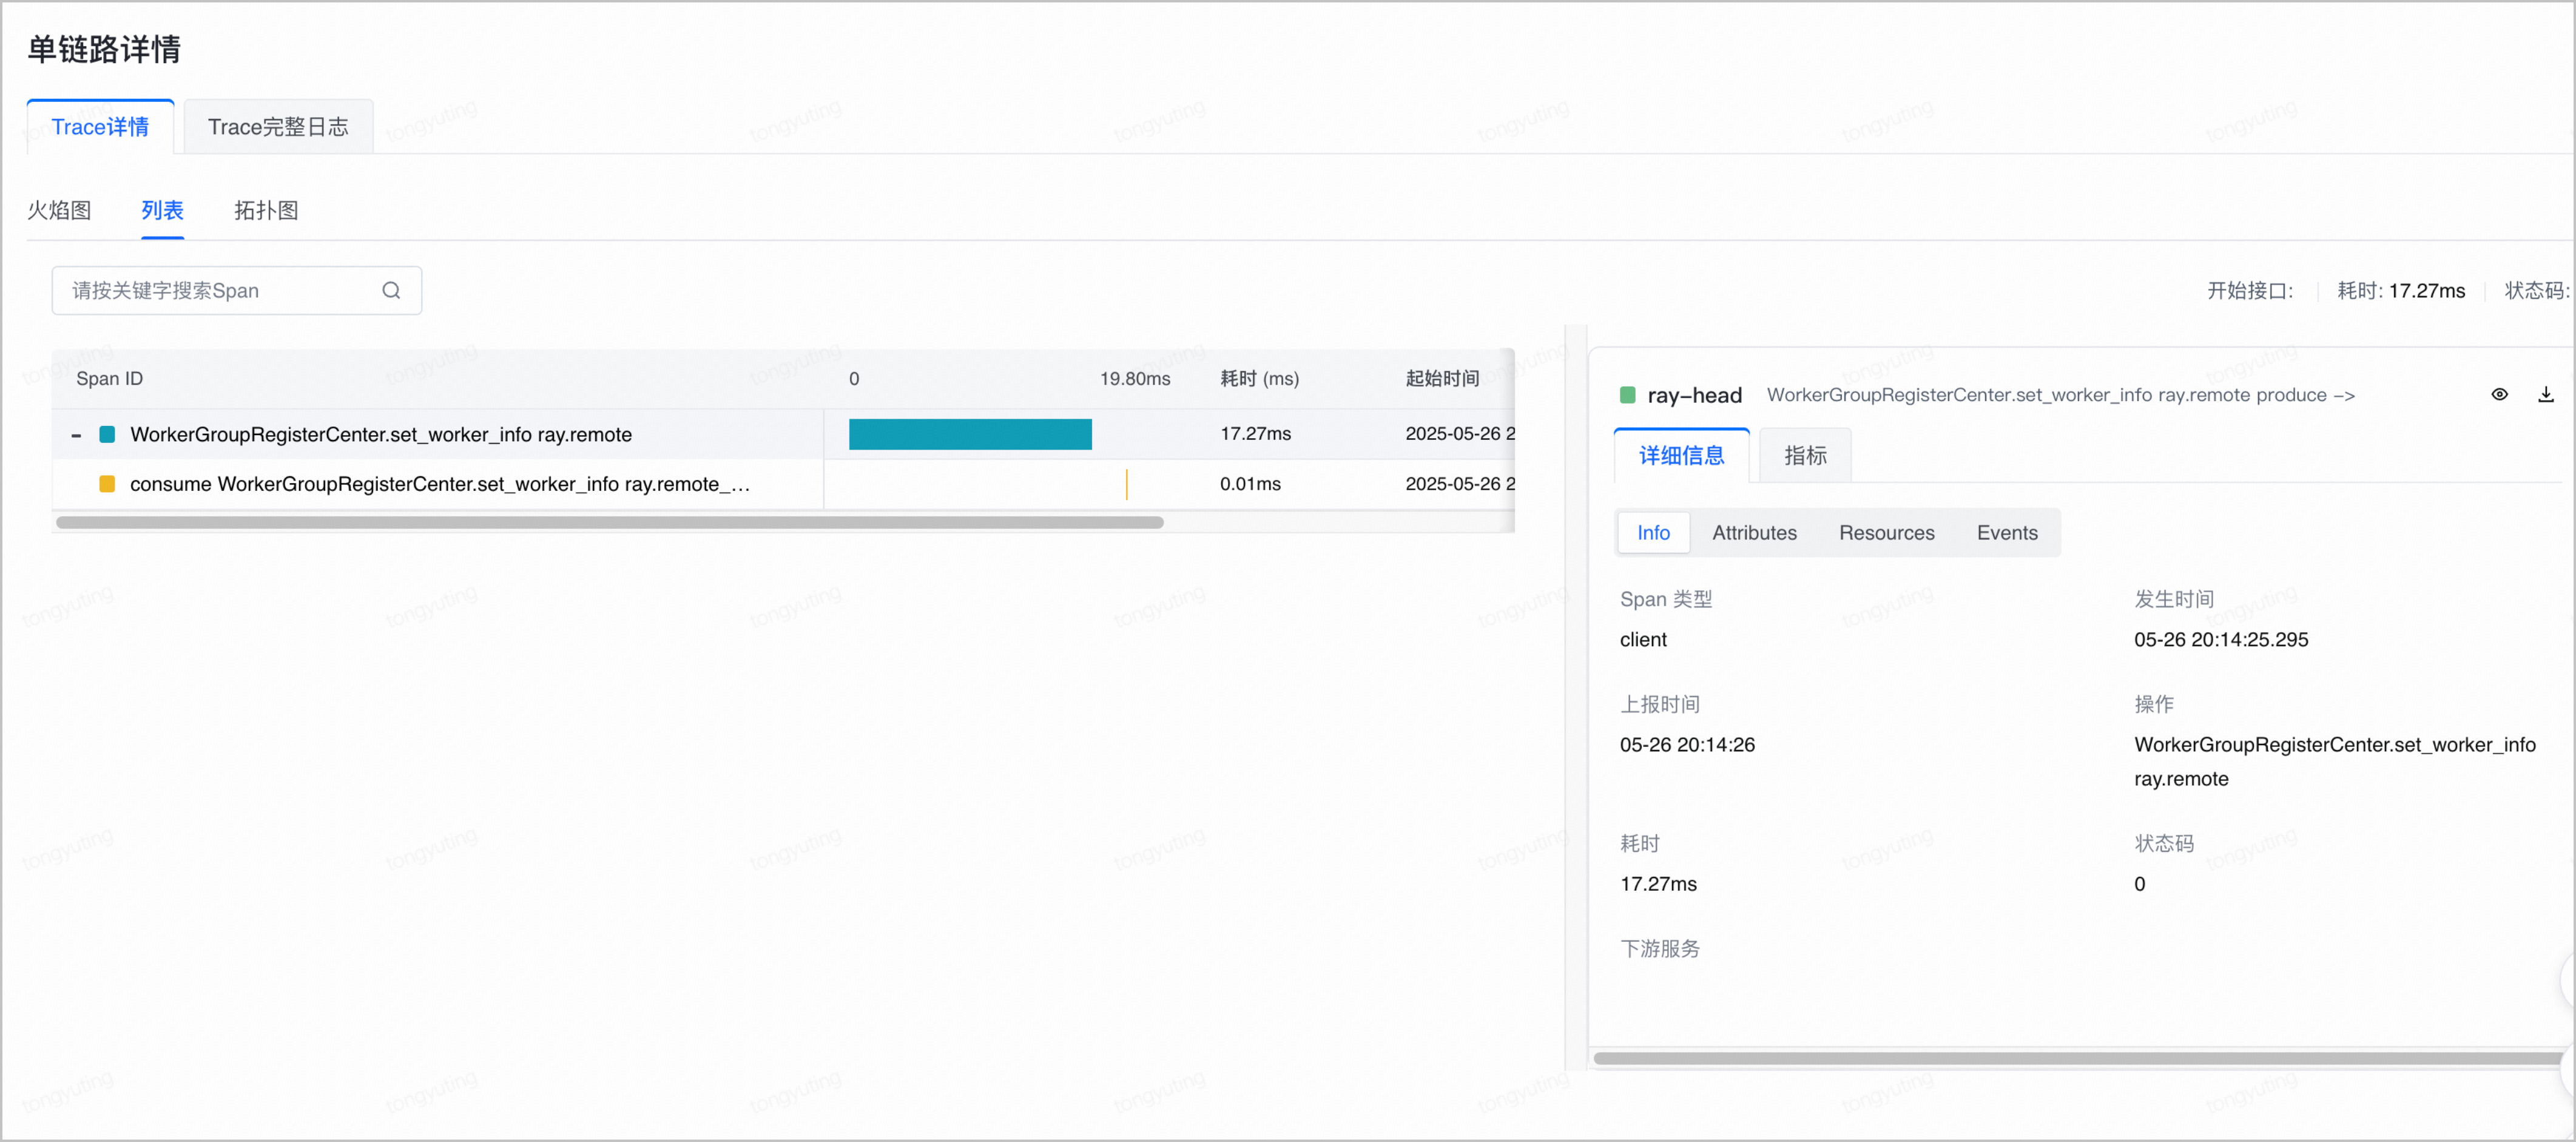Click the span table horizontal scrollbar
This screenshot has width=2576, height=1142.
[610, 522]
